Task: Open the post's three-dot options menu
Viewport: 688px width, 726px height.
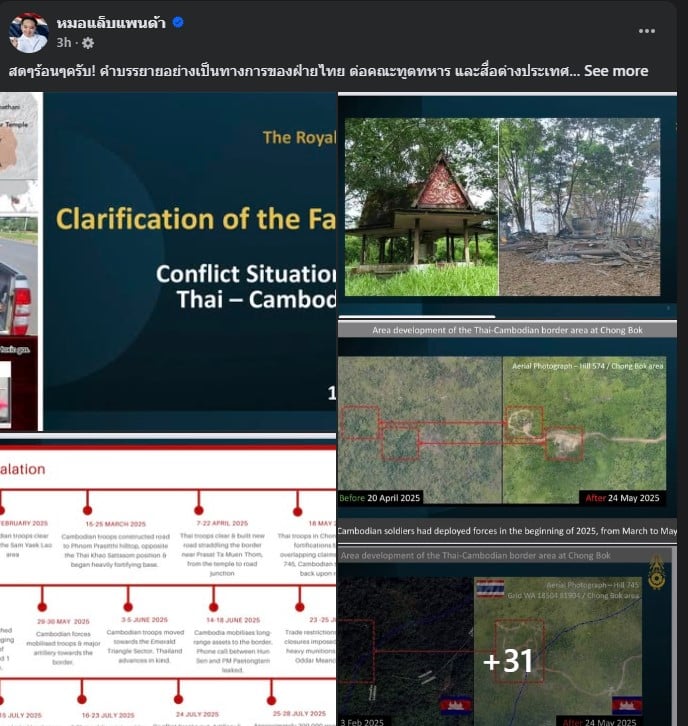Action: click(x=646, y=31)
